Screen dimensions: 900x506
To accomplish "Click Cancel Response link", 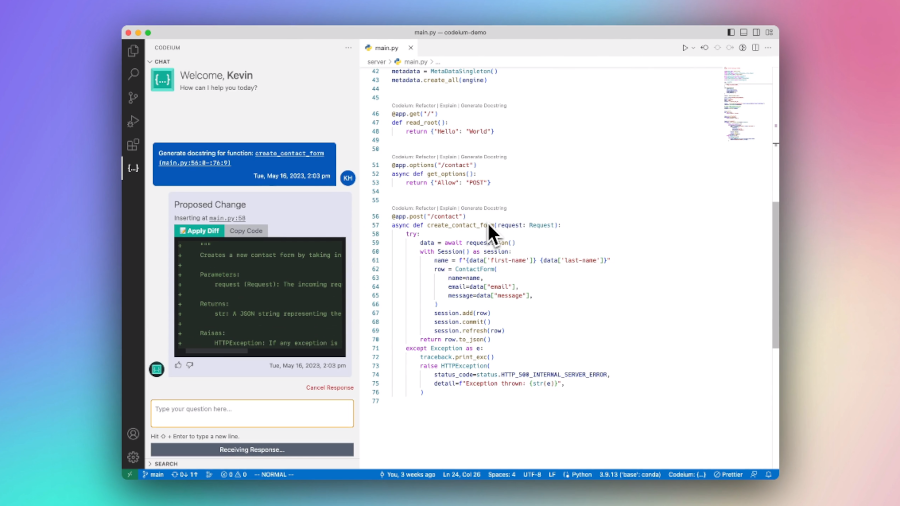I will (329, 388).
